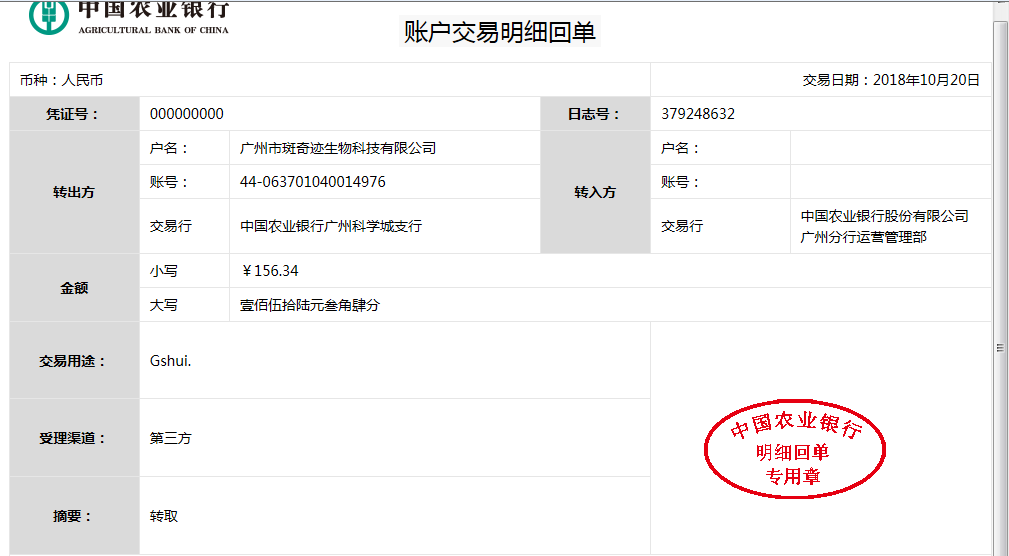Click the 受理渠道 label cell
The image size is (1009, 556).
[75, 438]
